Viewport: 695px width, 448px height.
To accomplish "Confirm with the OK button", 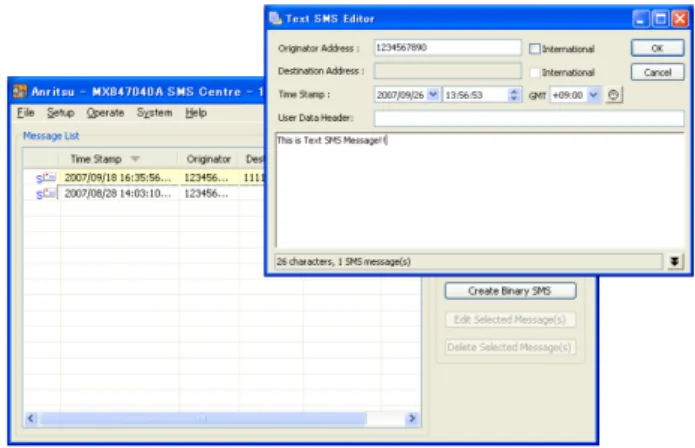I will tap(657, 48).
